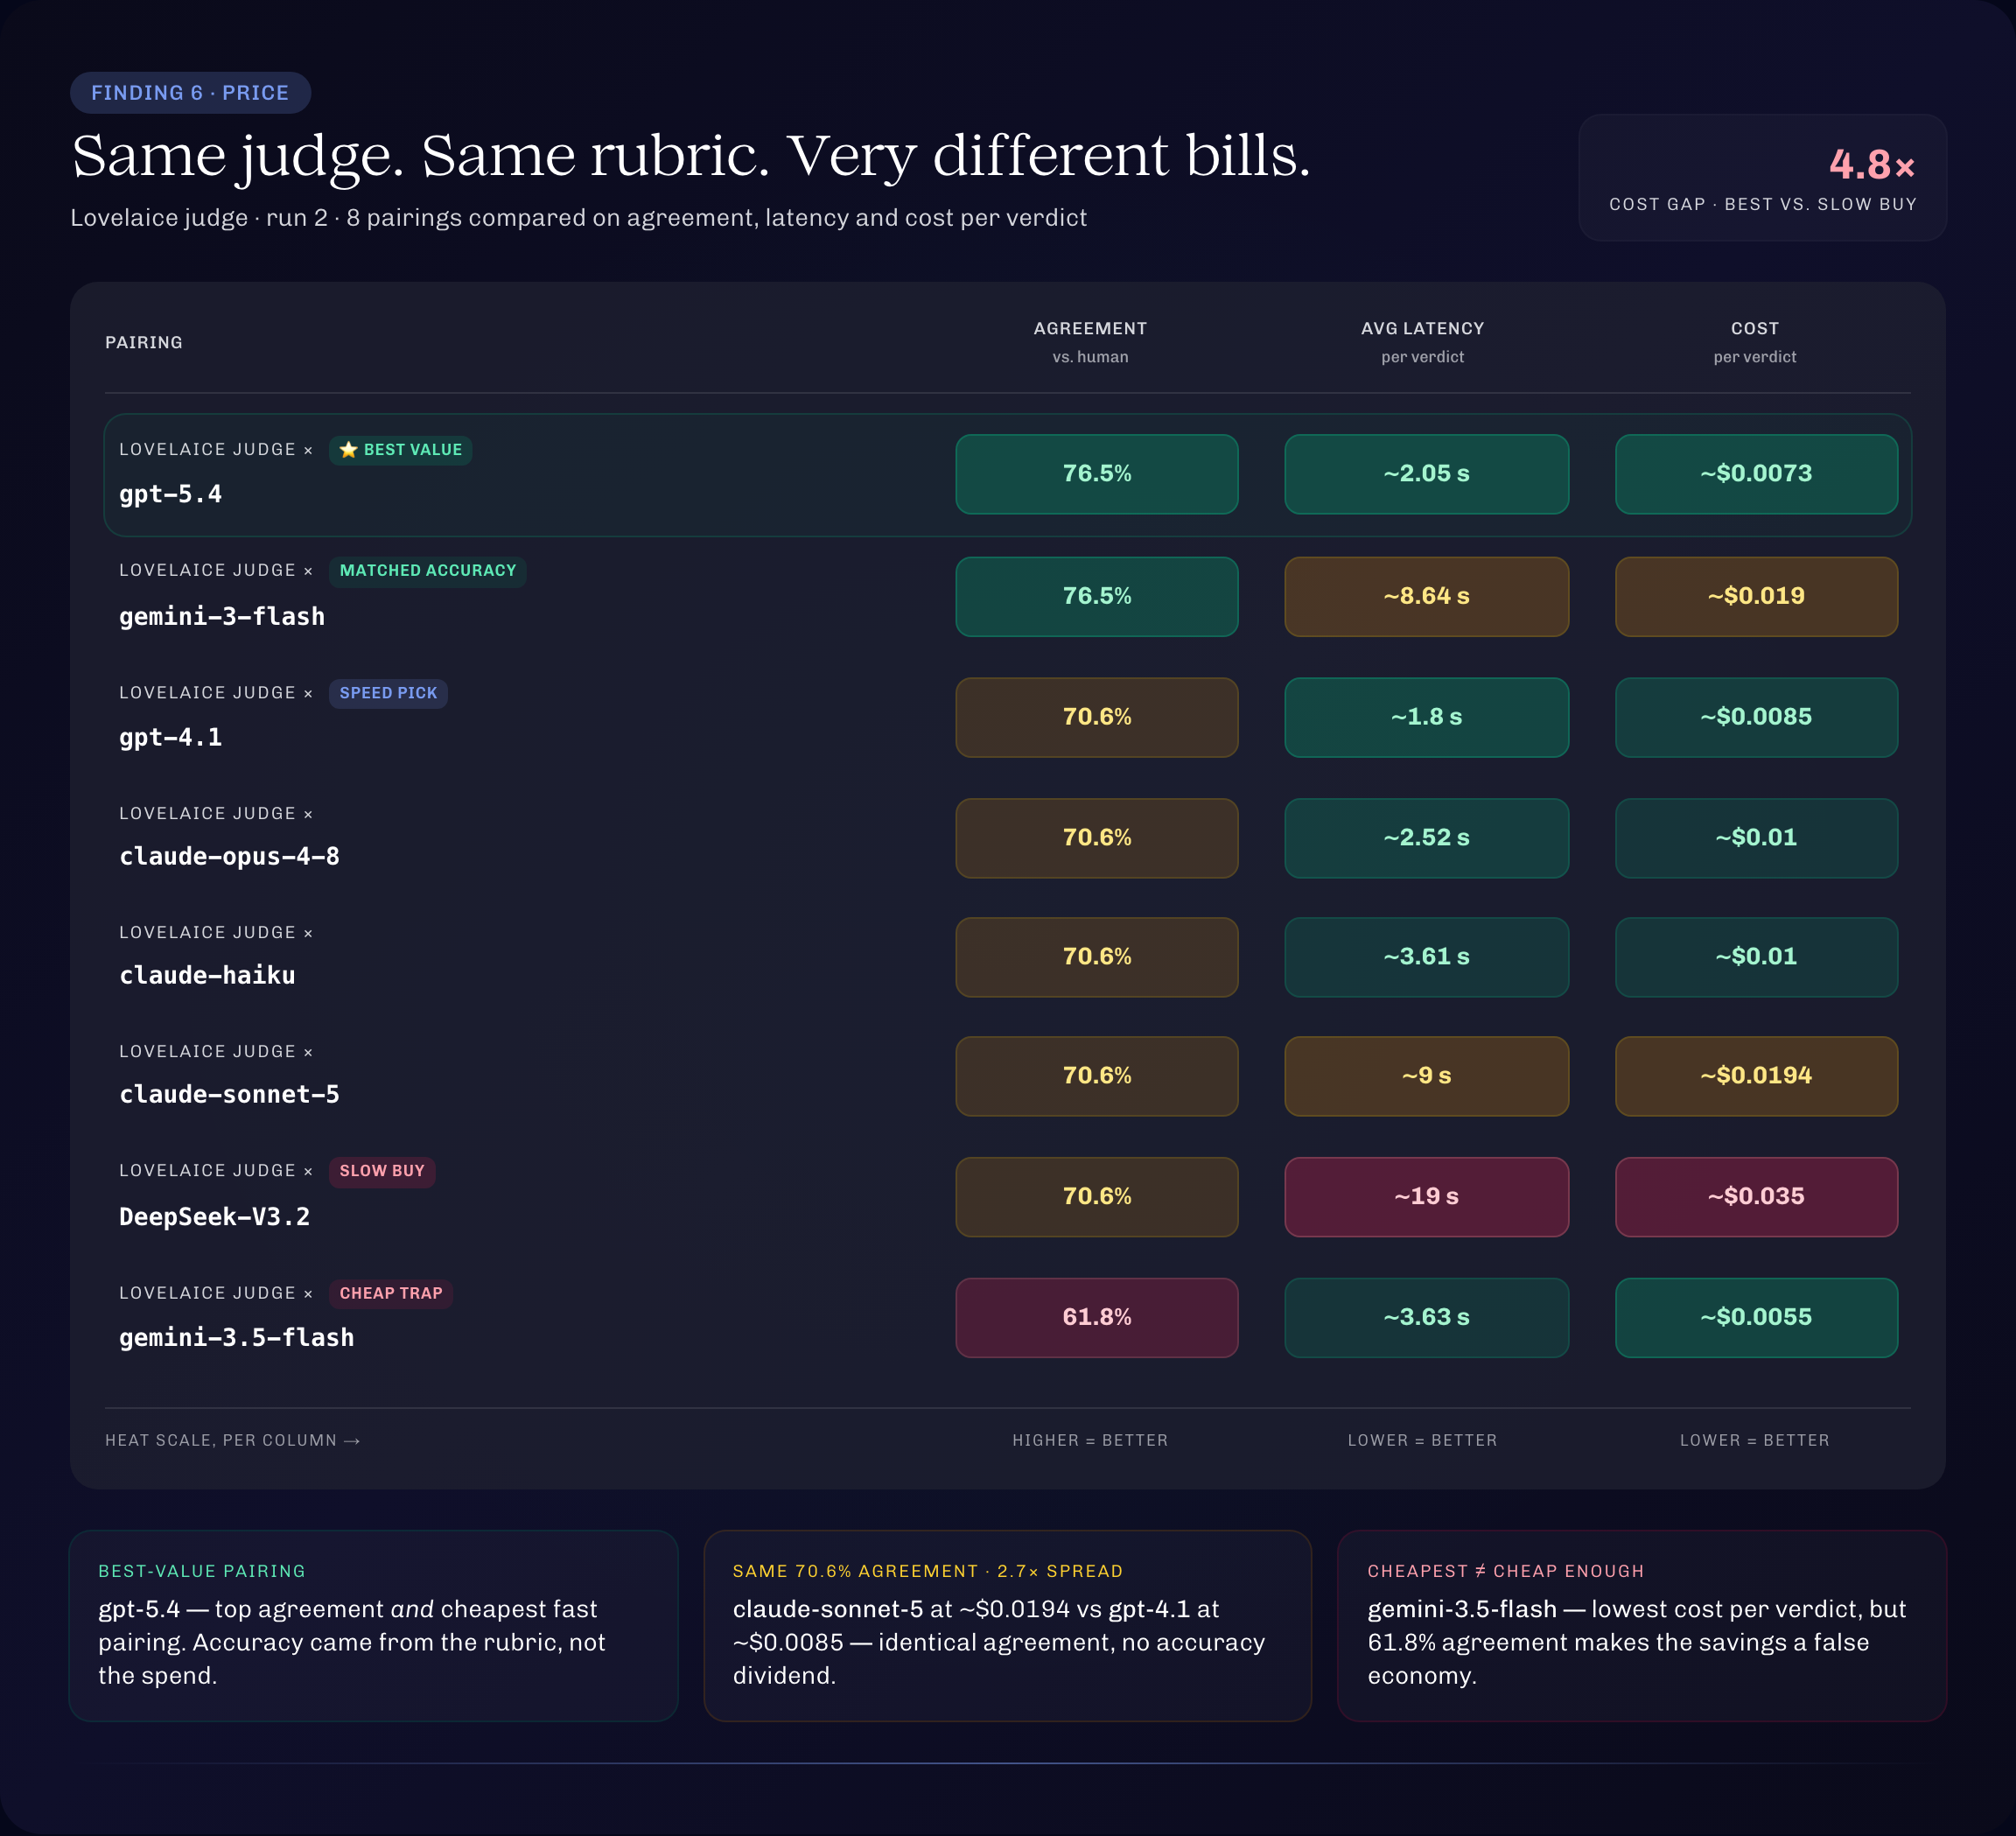Image resolution: width=2016 pixels, height=1836 pixels.
Task: Click the 61.8% agreement cell
Action: (1097, 1318)
